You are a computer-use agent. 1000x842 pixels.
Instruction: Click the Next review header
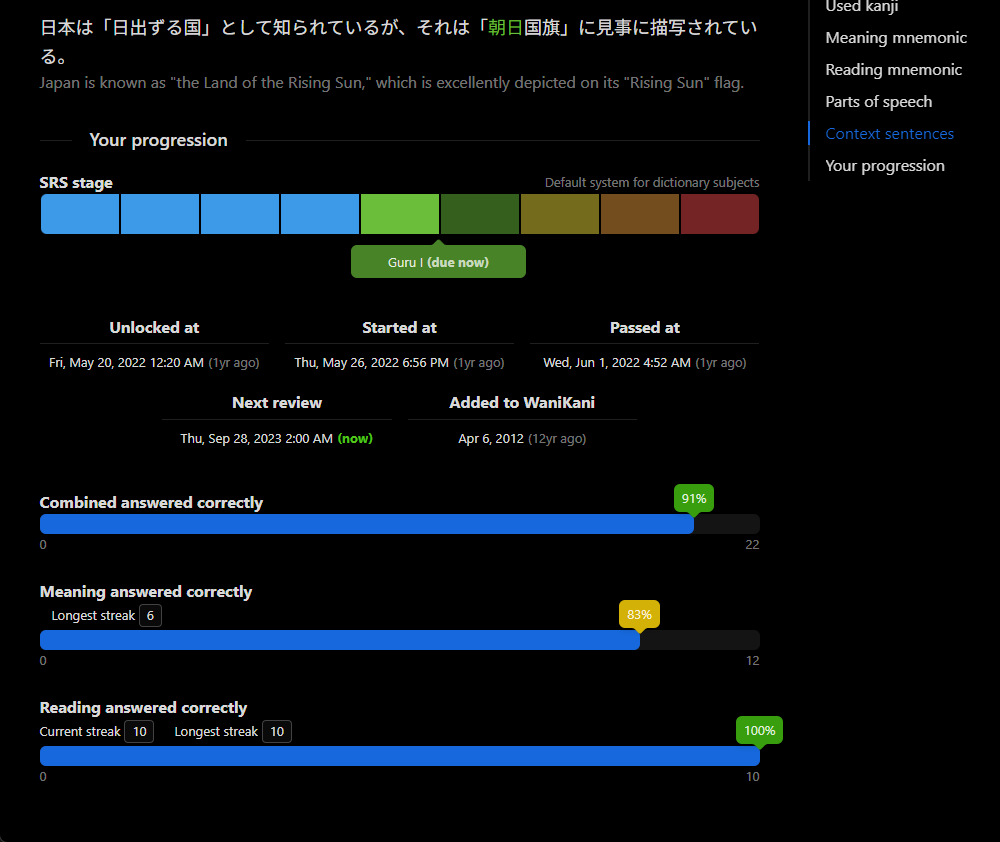(x=277, y=403)
